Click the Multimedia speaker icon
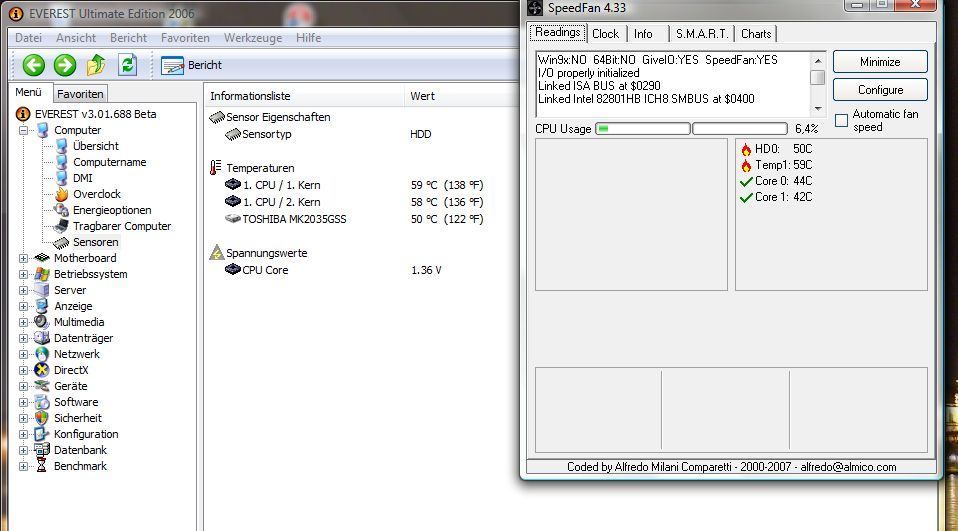 click(x=42, y=321)
